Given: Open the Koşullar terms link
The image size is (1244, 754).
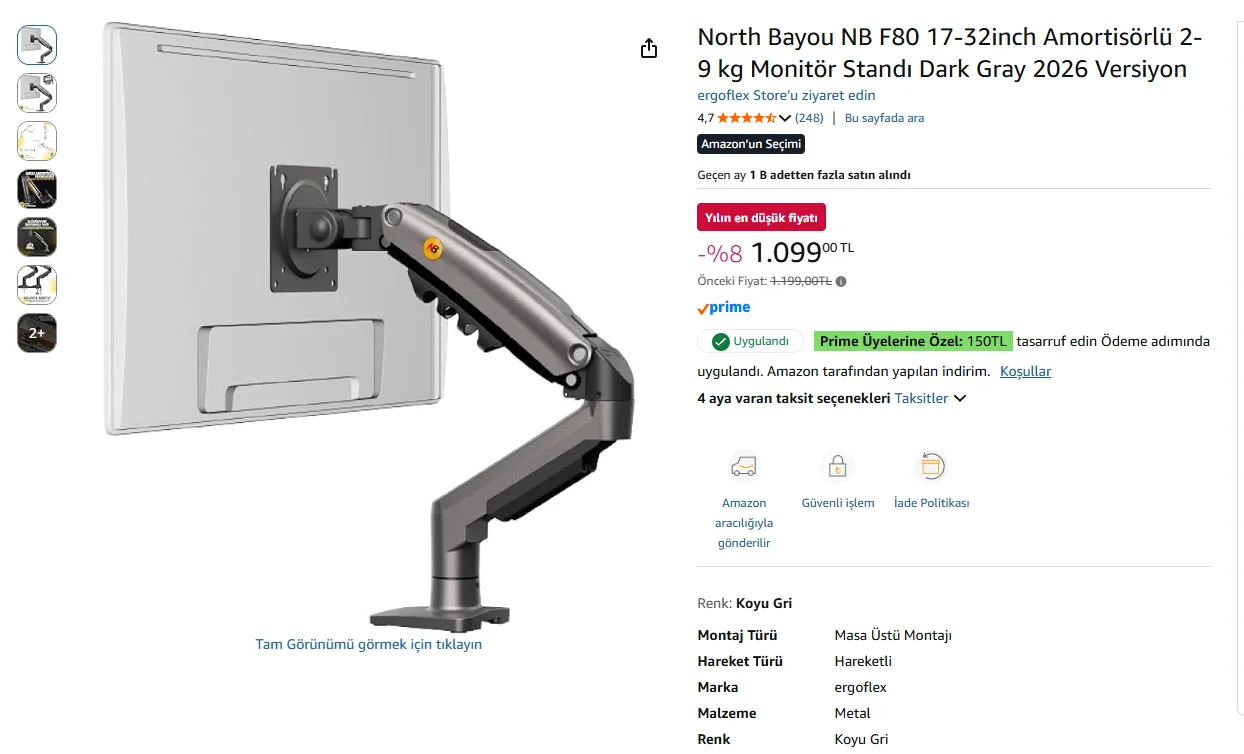Looking at the screenshot, I should [1025, 371].
